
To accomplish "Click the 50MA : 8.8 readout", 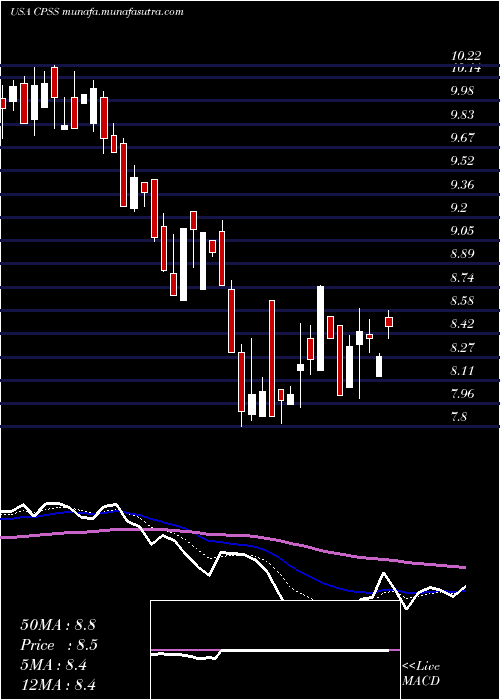I will (x=58, y=625).
